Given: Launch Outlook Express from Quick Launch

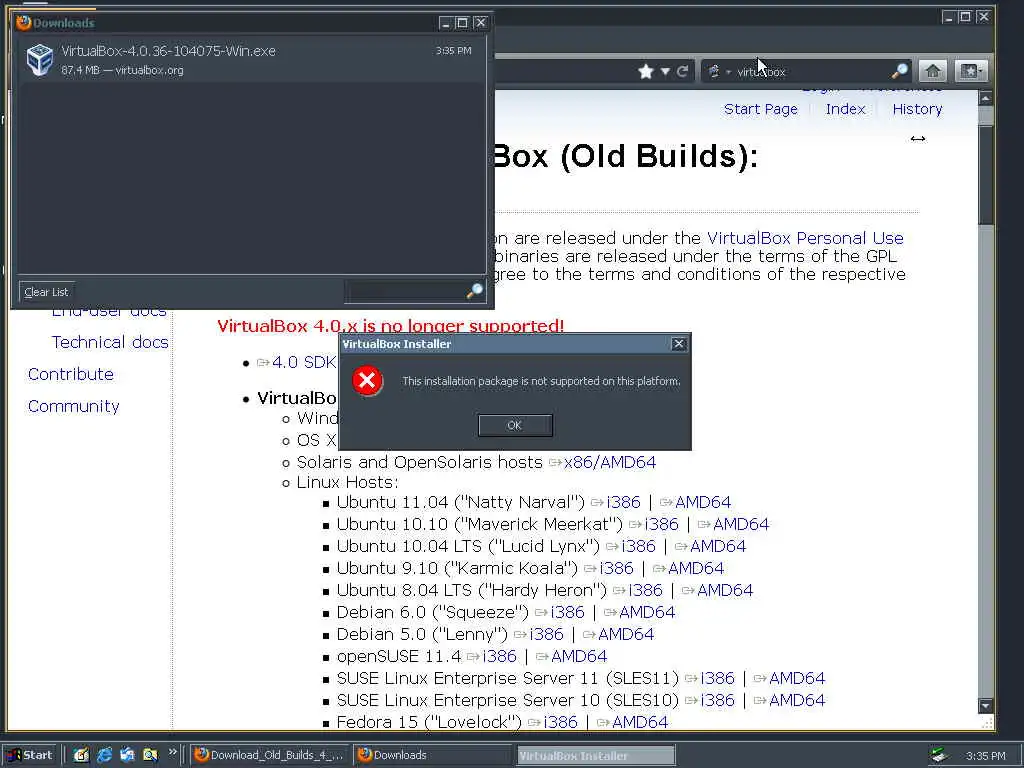Looking at the screenshot, I should 127,755.
